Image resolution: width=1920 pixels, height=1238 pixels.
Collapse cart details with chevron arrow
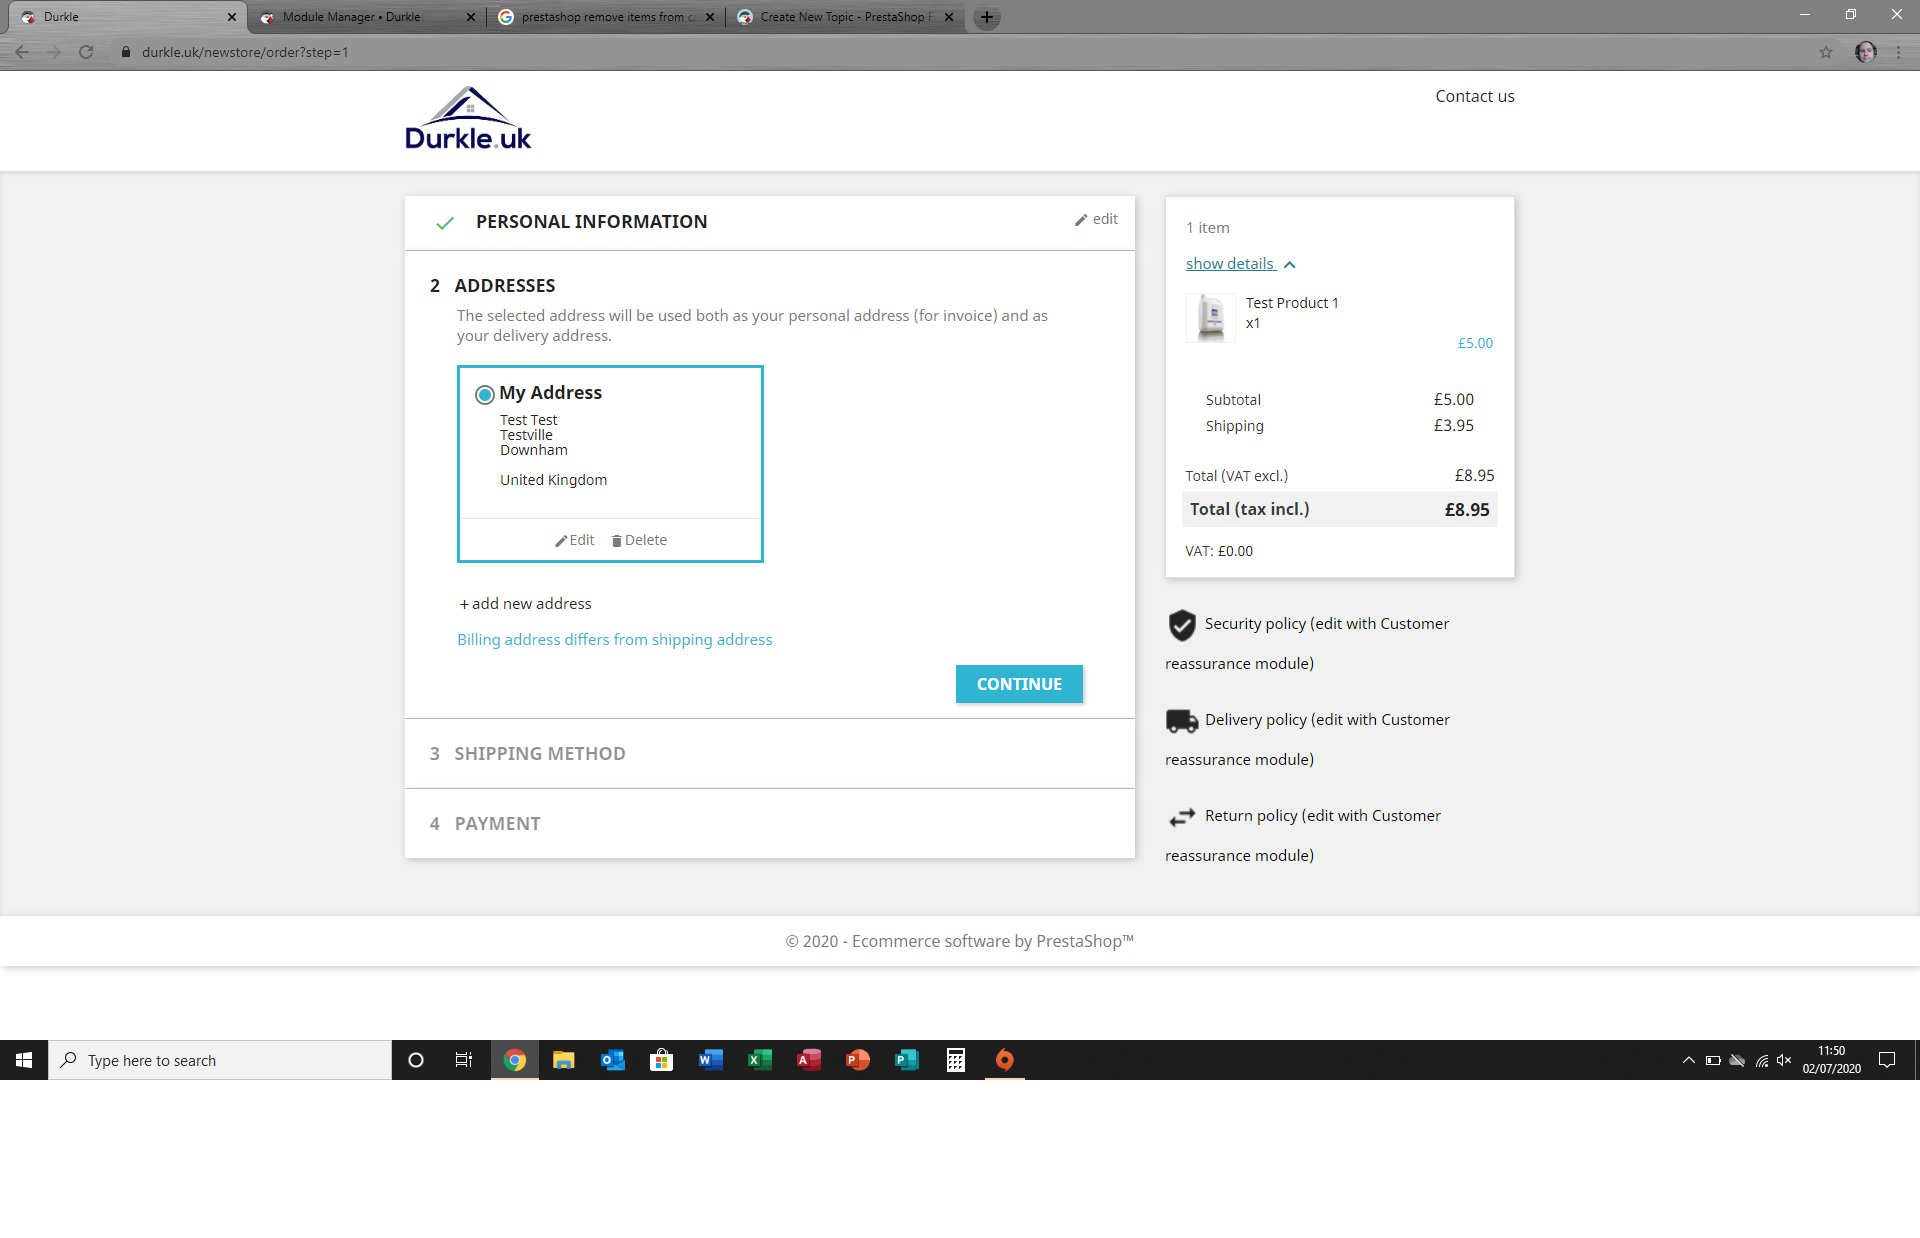coord(1290,265)
